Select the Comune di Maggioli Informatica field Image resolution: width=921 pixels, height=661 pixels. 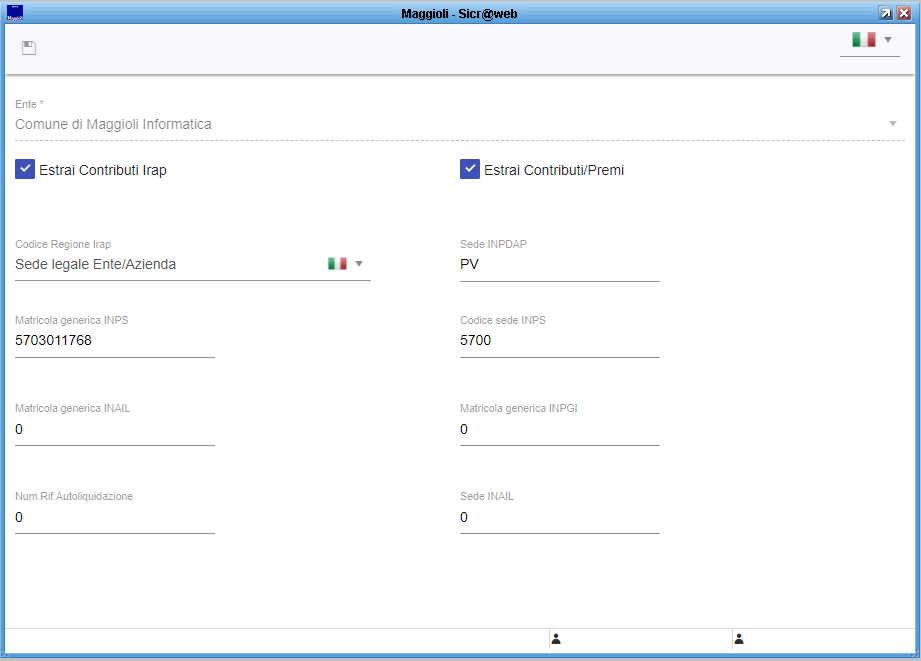pyautogui.click(x=459, y=124)
